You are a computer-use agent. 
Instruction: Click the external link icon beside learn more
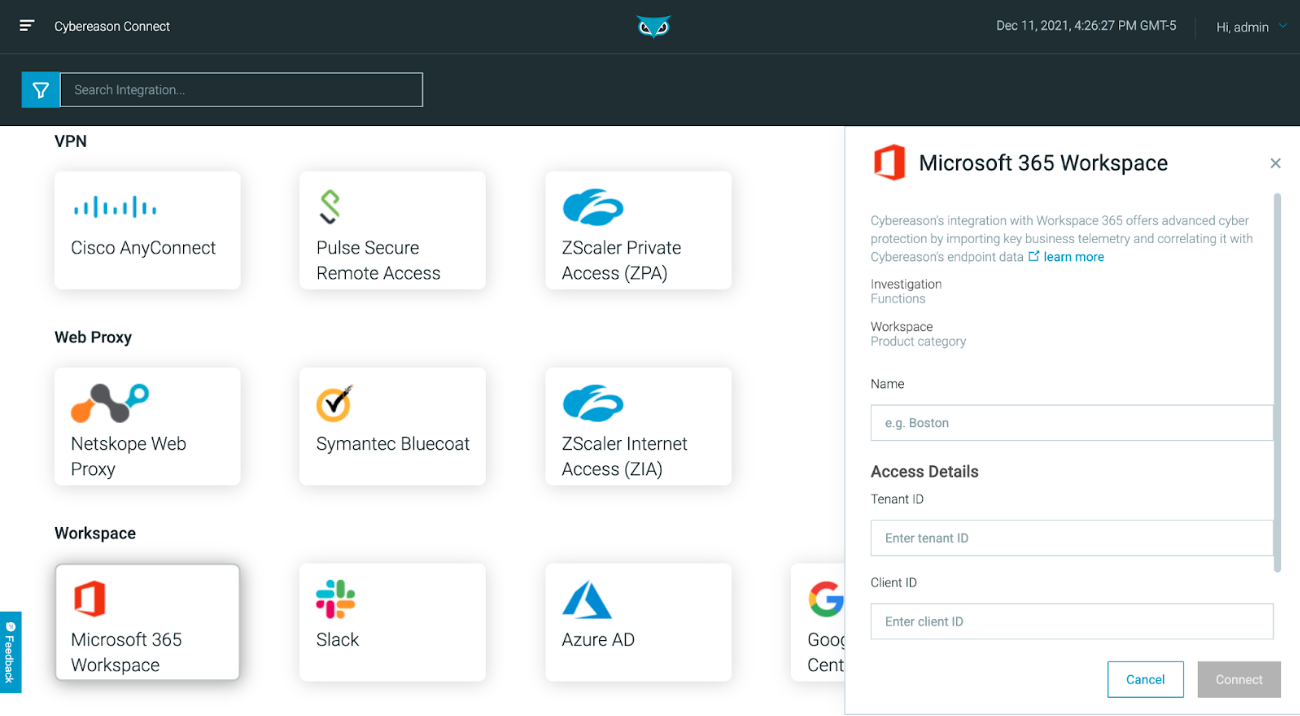point(1034,257)
